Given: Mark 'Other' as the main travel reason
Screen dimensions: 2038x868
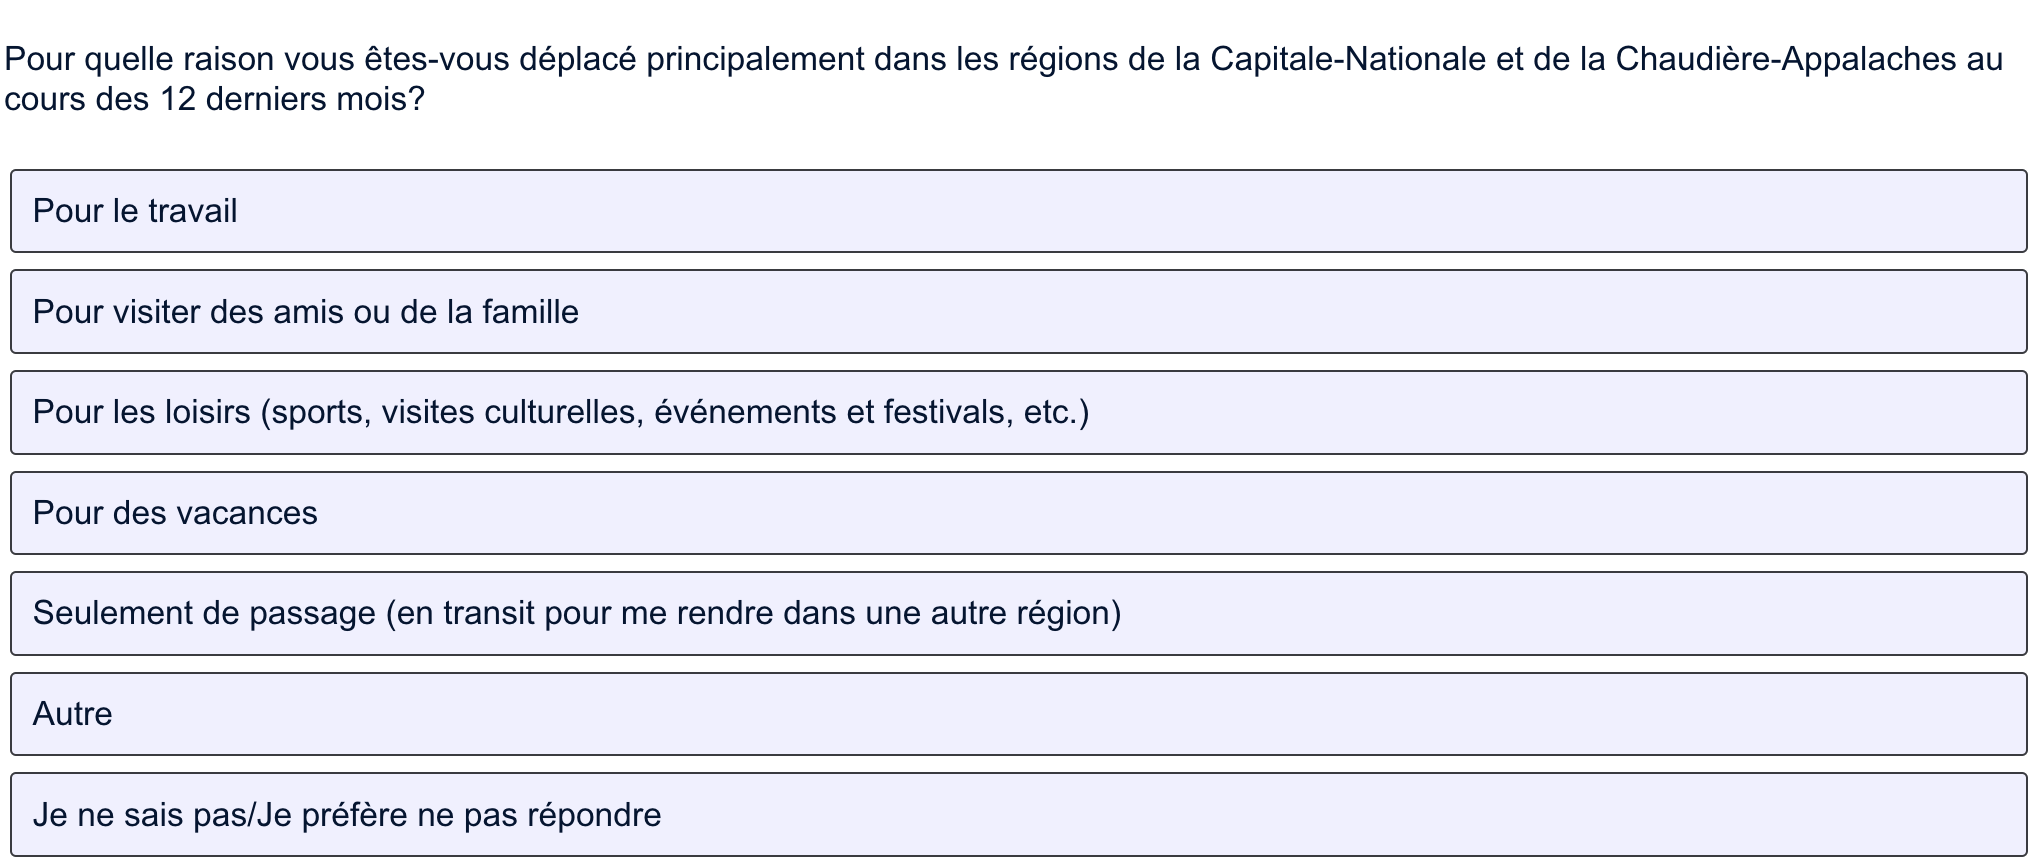Looking at the screenshot, I should [x=1018, y=714].
